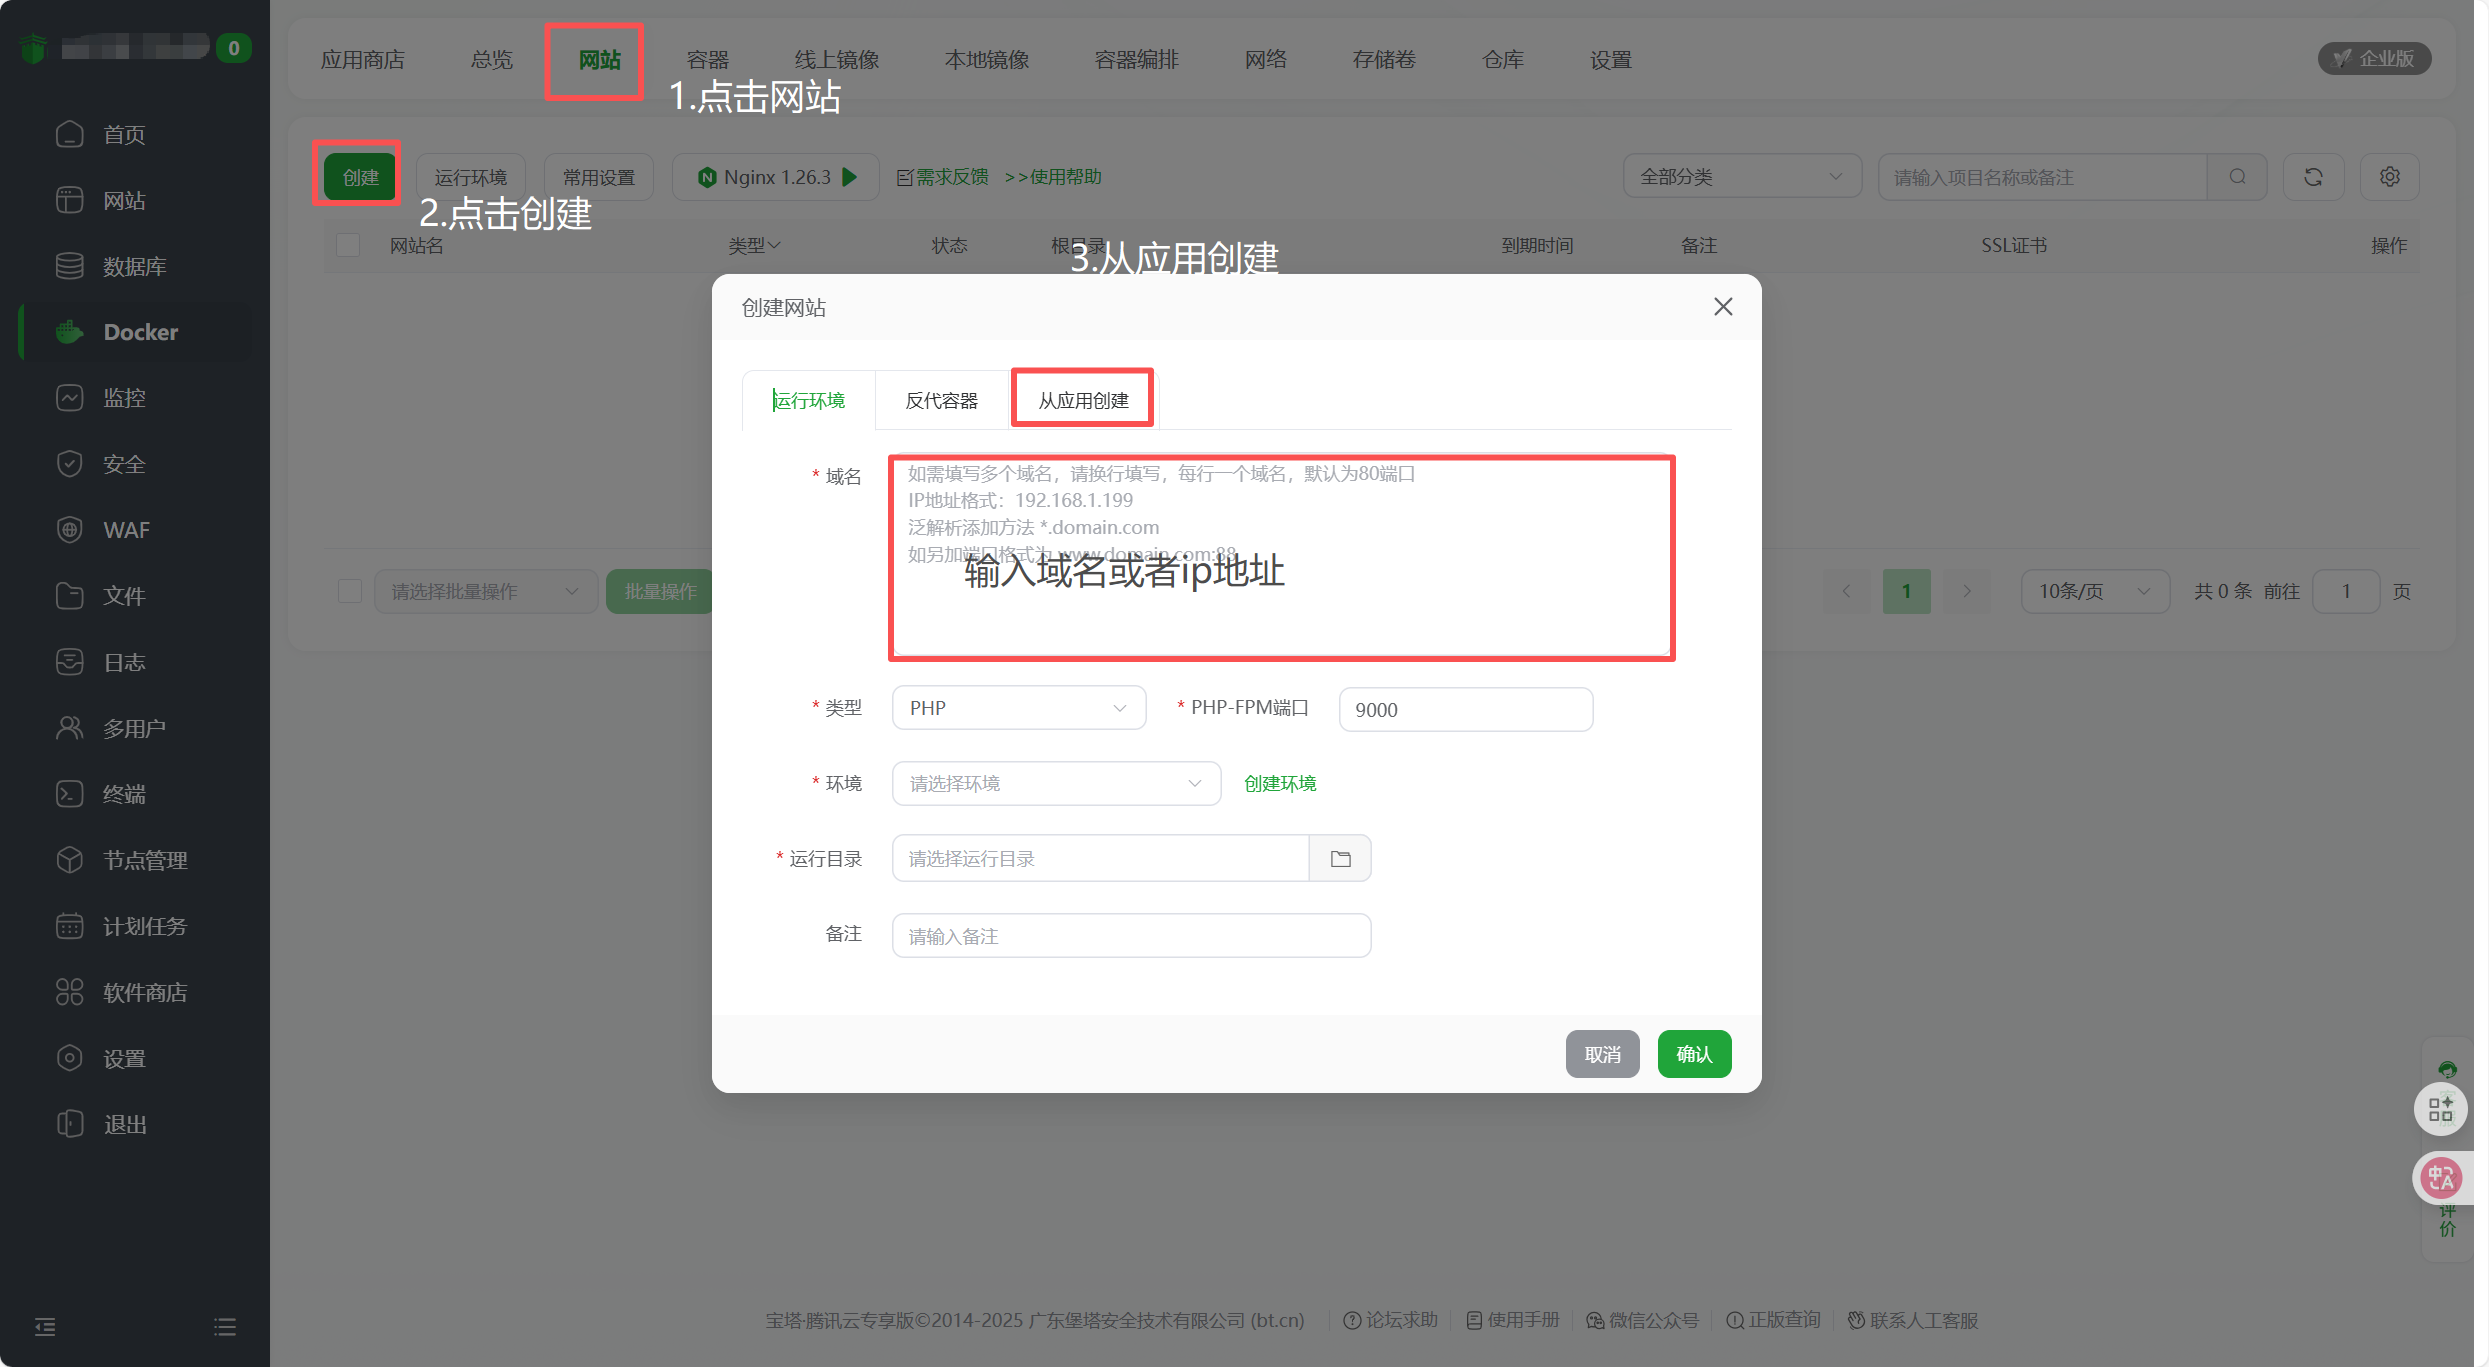This screenshot has width=2489, height=1367.
Task: Open 终端 terminal in sidebar
Action: coord(124,794)
